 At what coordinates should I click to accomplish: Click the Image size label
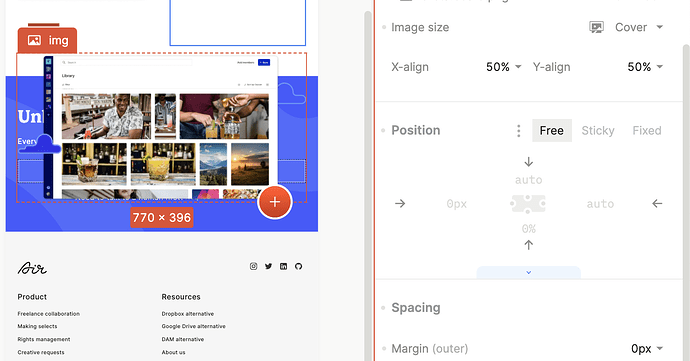click(420, 27)
